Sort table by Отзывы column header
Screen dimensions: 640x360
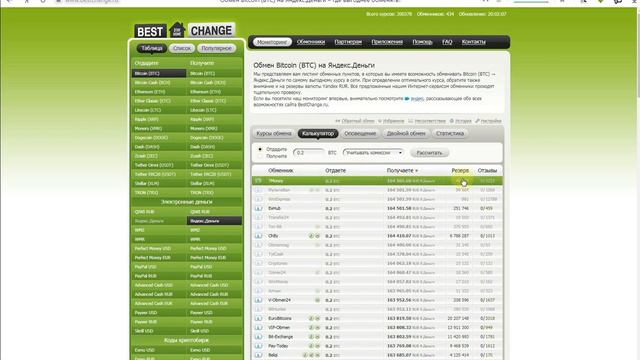(487, 170)
